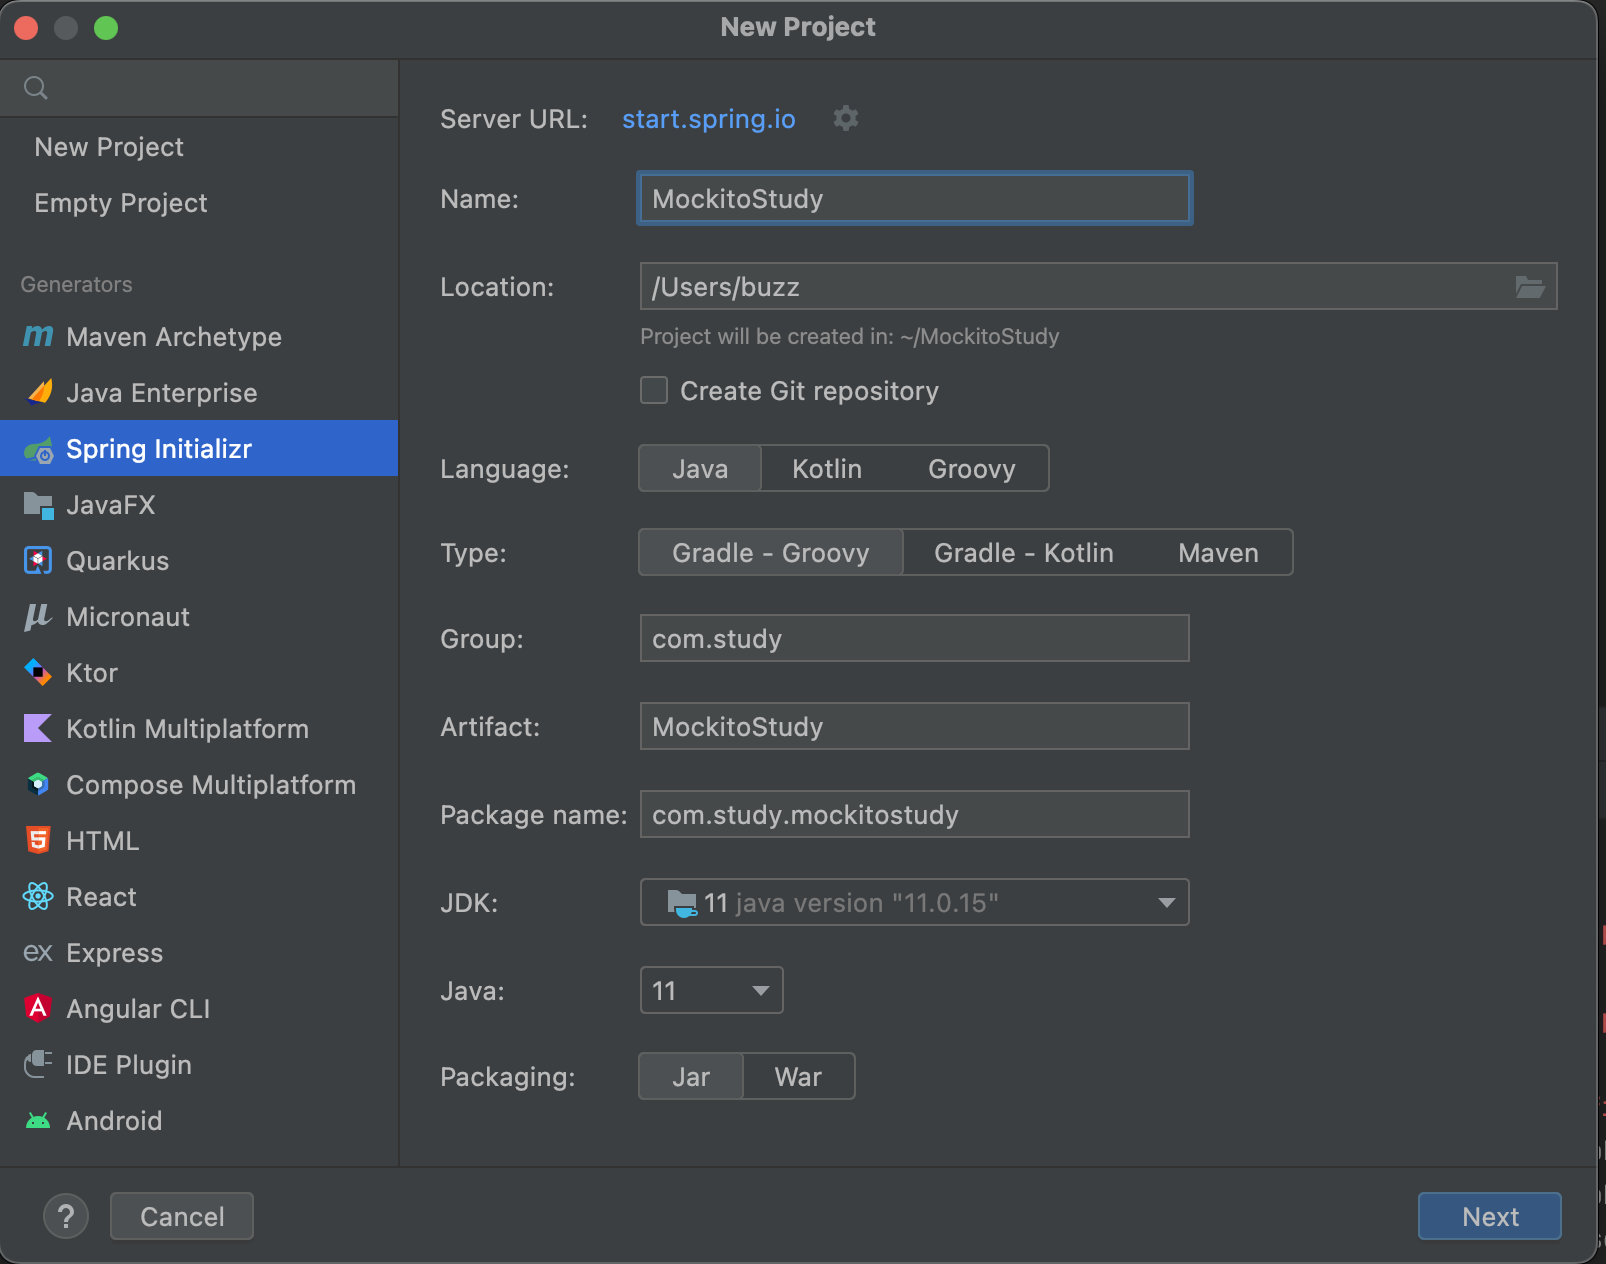Open the JDK version dropdown
Screen dimensions: 1606x1264
pos(914,902)
